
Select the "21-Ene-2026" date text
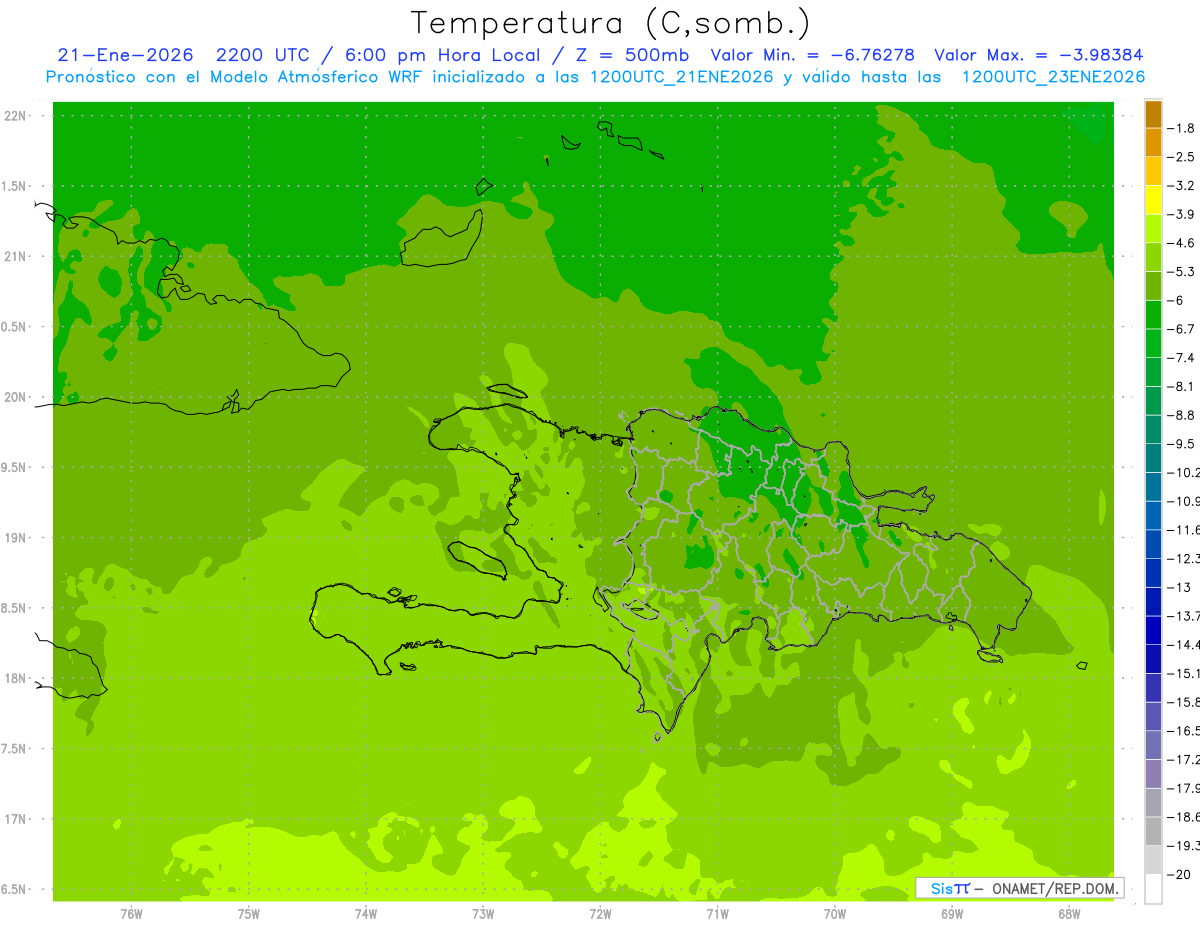(125, 56)
